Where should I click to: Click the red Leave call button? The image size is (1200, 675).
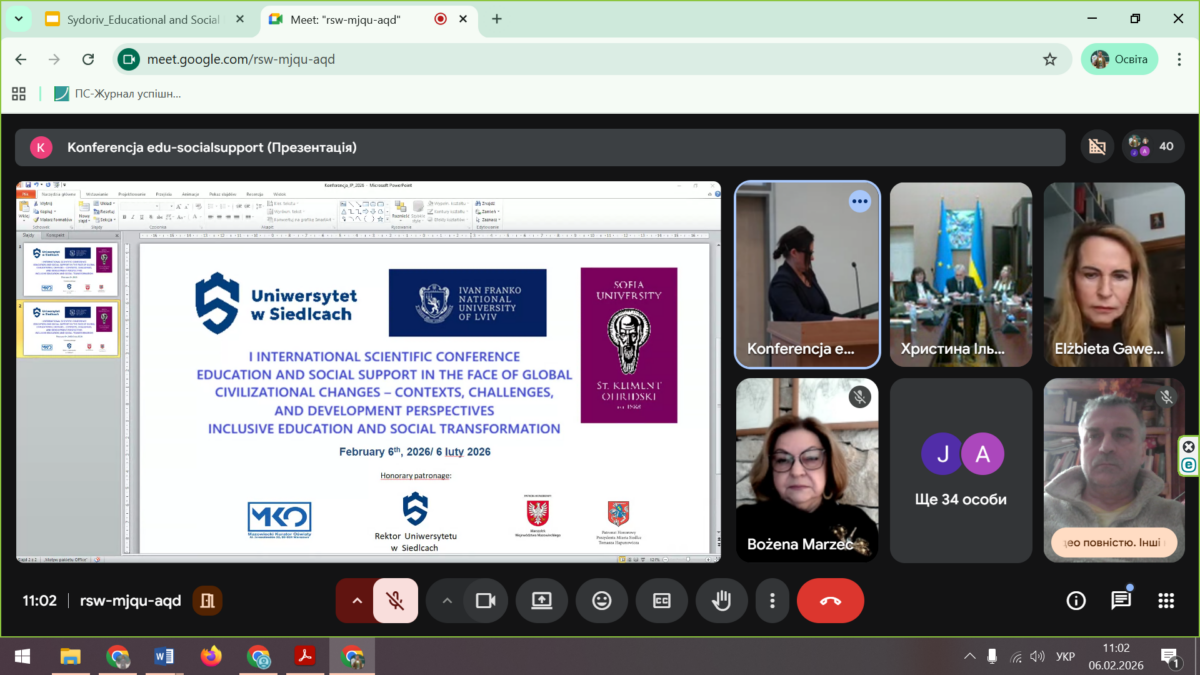point(830,601)
